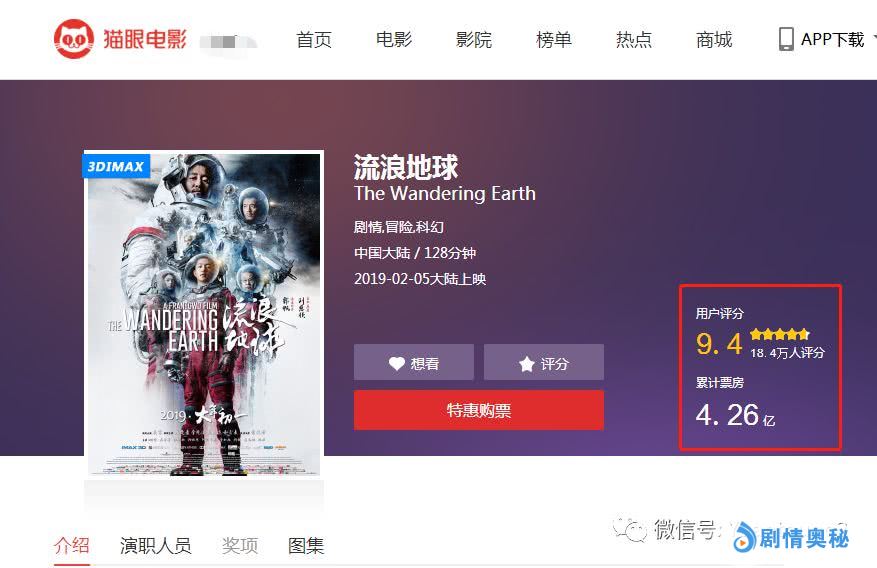The height and width of the screenshot is (568, 877).
Task: Click the five-star rating icons
Action: tap(780, 334)
